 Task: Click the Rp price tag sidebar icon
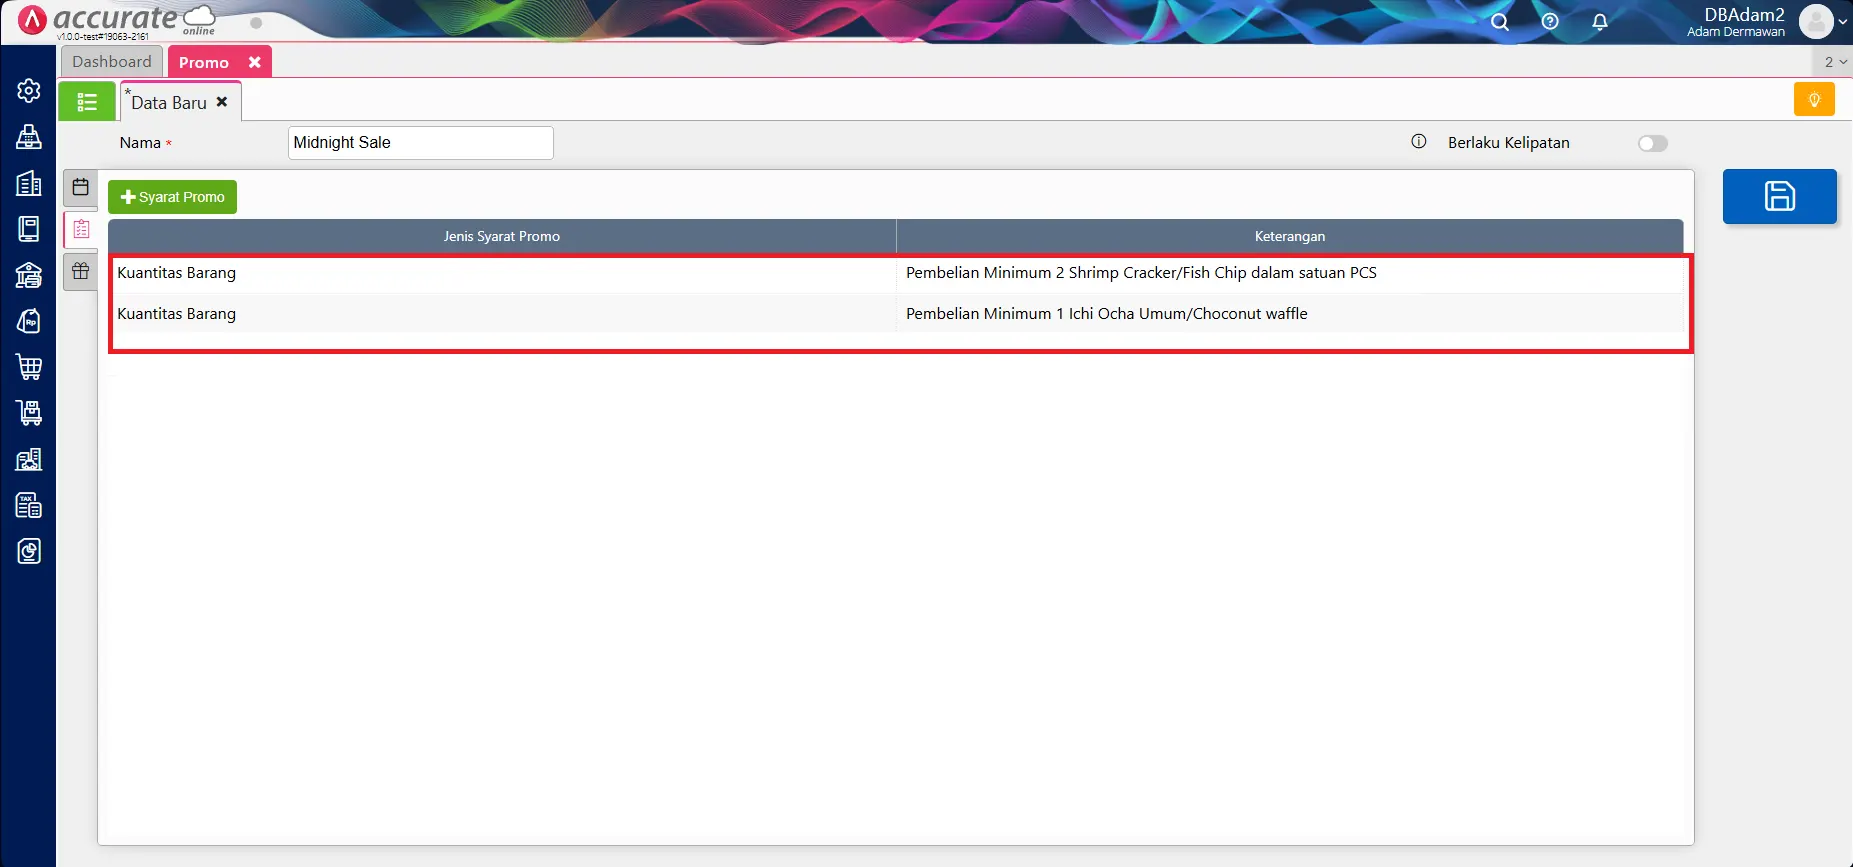[29, 321]
